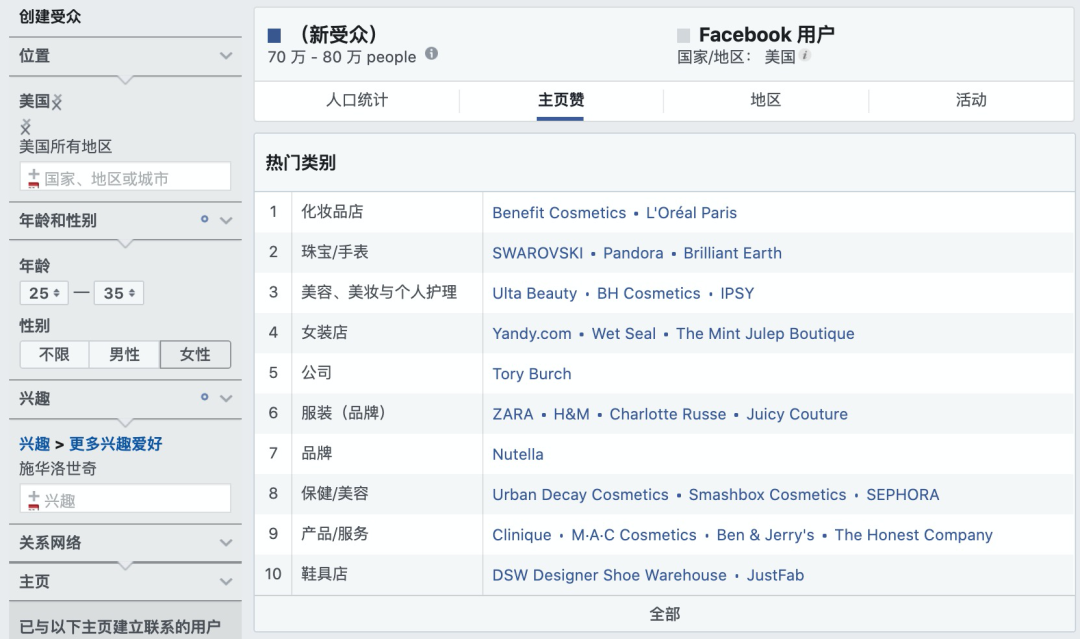Viewport: 1080px width, 639px height.
Task: Switch to the 活动 tab
Action: 971,101
